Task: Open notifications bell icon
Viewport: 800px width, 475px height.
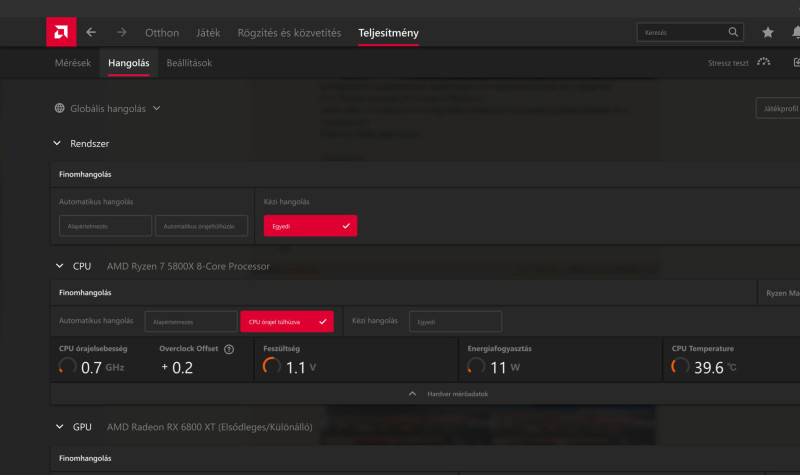Action: click(796, 32)
